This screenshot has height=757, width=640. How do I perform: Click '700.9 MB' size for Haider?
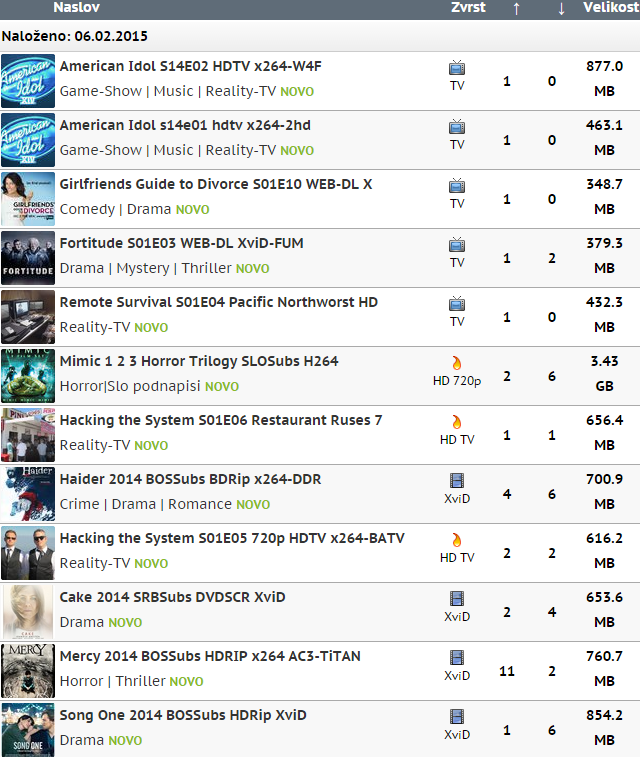pos(604,491)
